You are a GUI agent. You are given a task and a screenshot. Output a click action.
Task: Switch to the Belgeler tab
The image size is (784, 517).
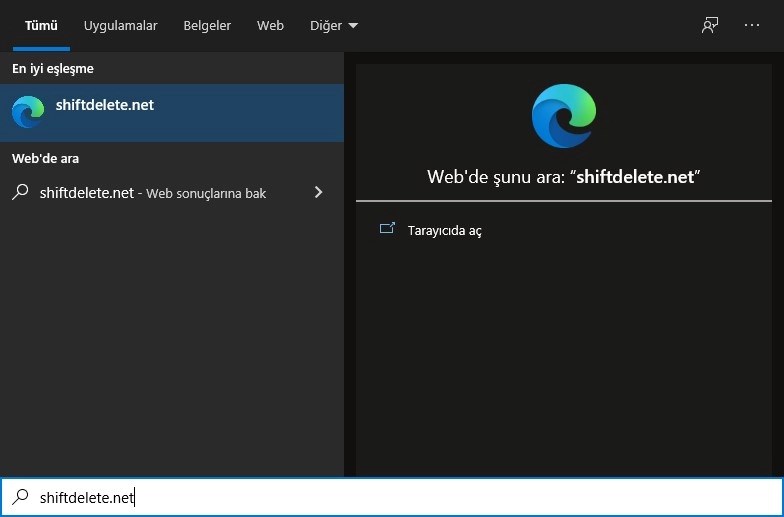pos(207,26)
